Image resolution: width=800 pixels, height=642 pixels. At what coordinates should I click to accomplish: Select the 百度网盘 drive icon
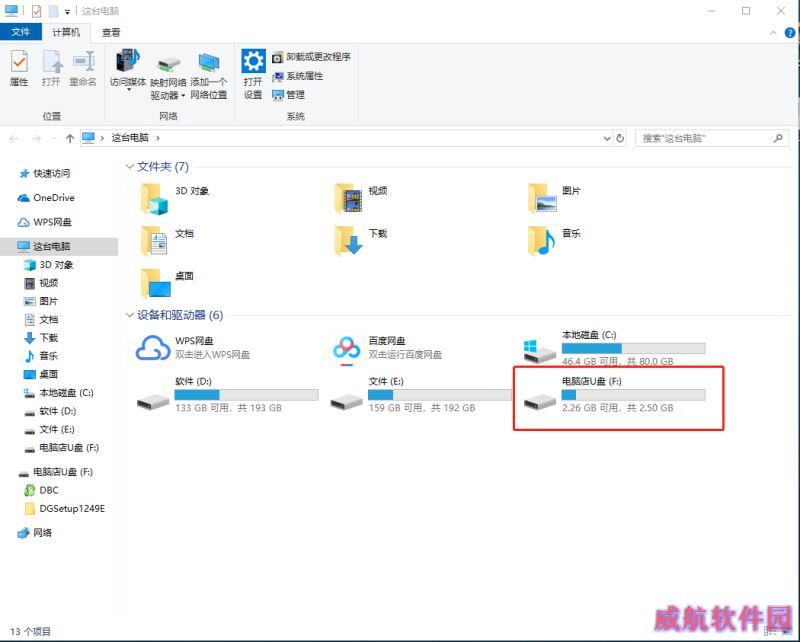click(x=347, y=350)
